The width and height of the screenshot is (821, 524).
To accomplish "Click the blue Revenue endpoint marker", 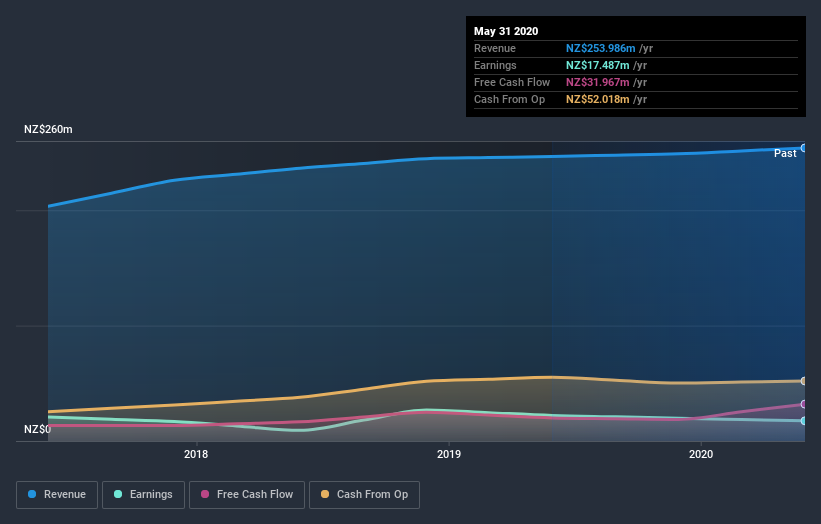I will 804,148.
